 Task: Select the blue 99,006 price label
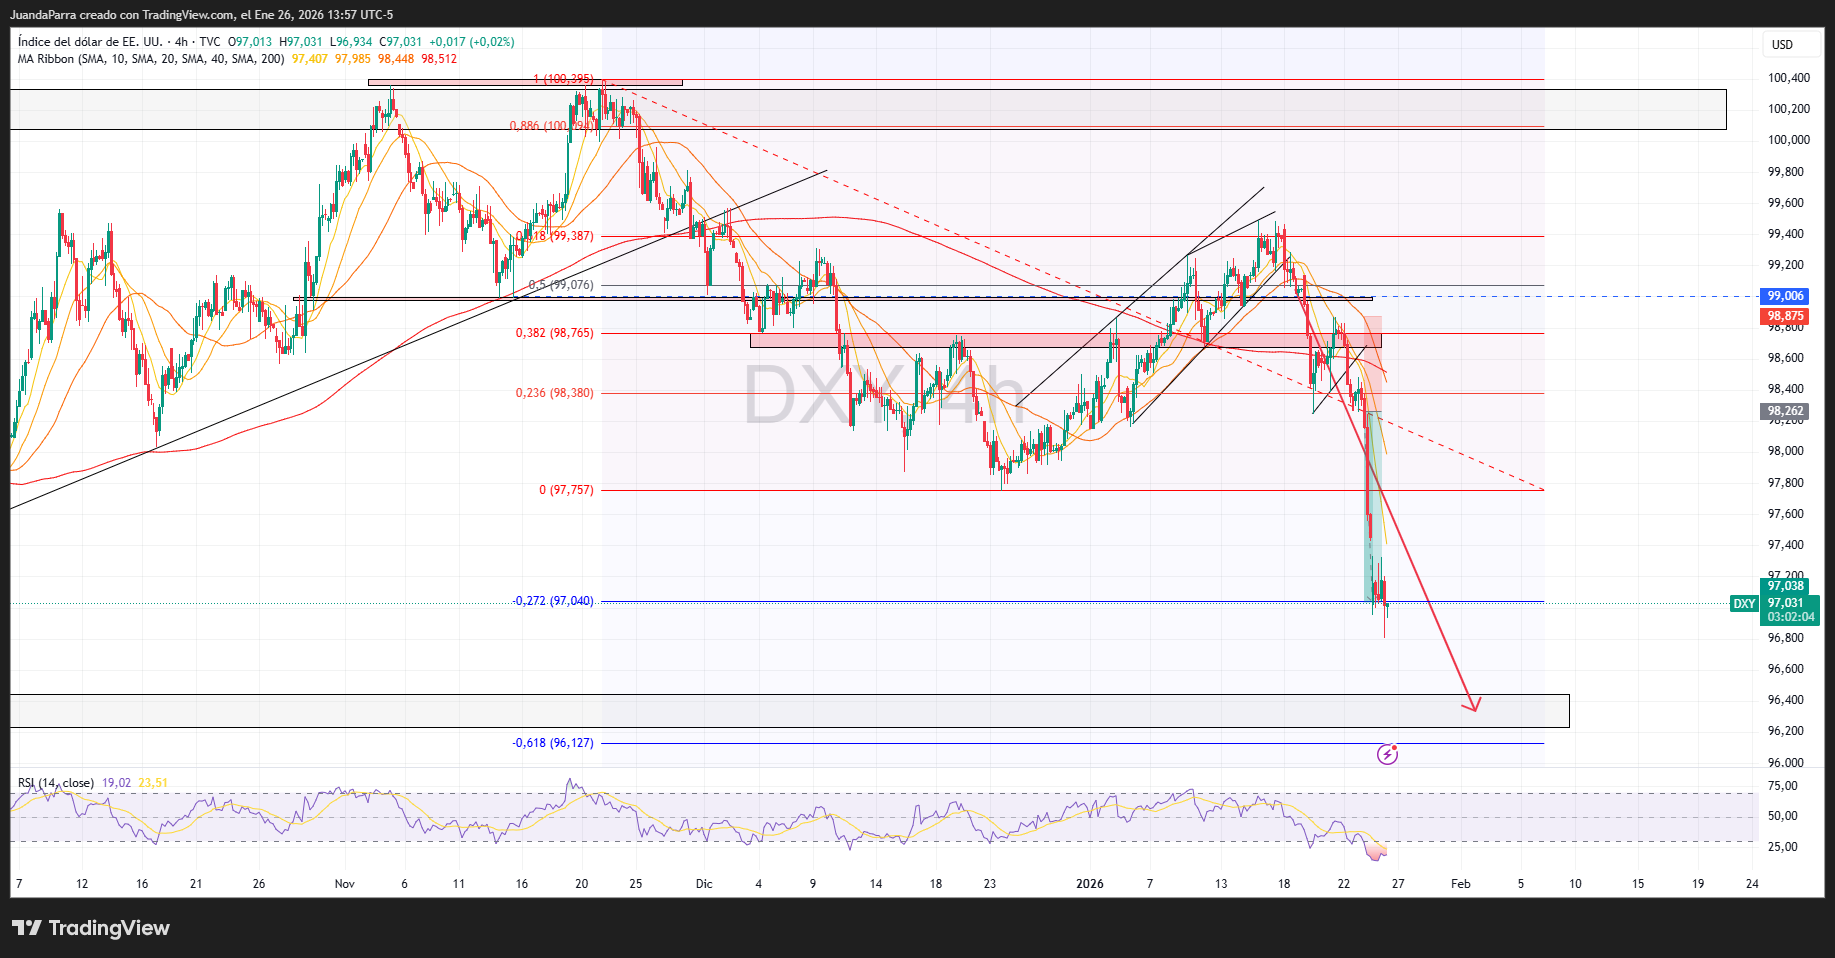coord(1785,296)
